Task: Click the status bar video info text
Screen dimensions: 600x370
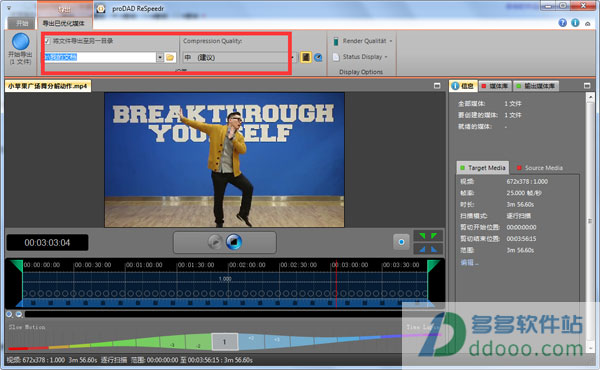Action: tap(129, 360)
